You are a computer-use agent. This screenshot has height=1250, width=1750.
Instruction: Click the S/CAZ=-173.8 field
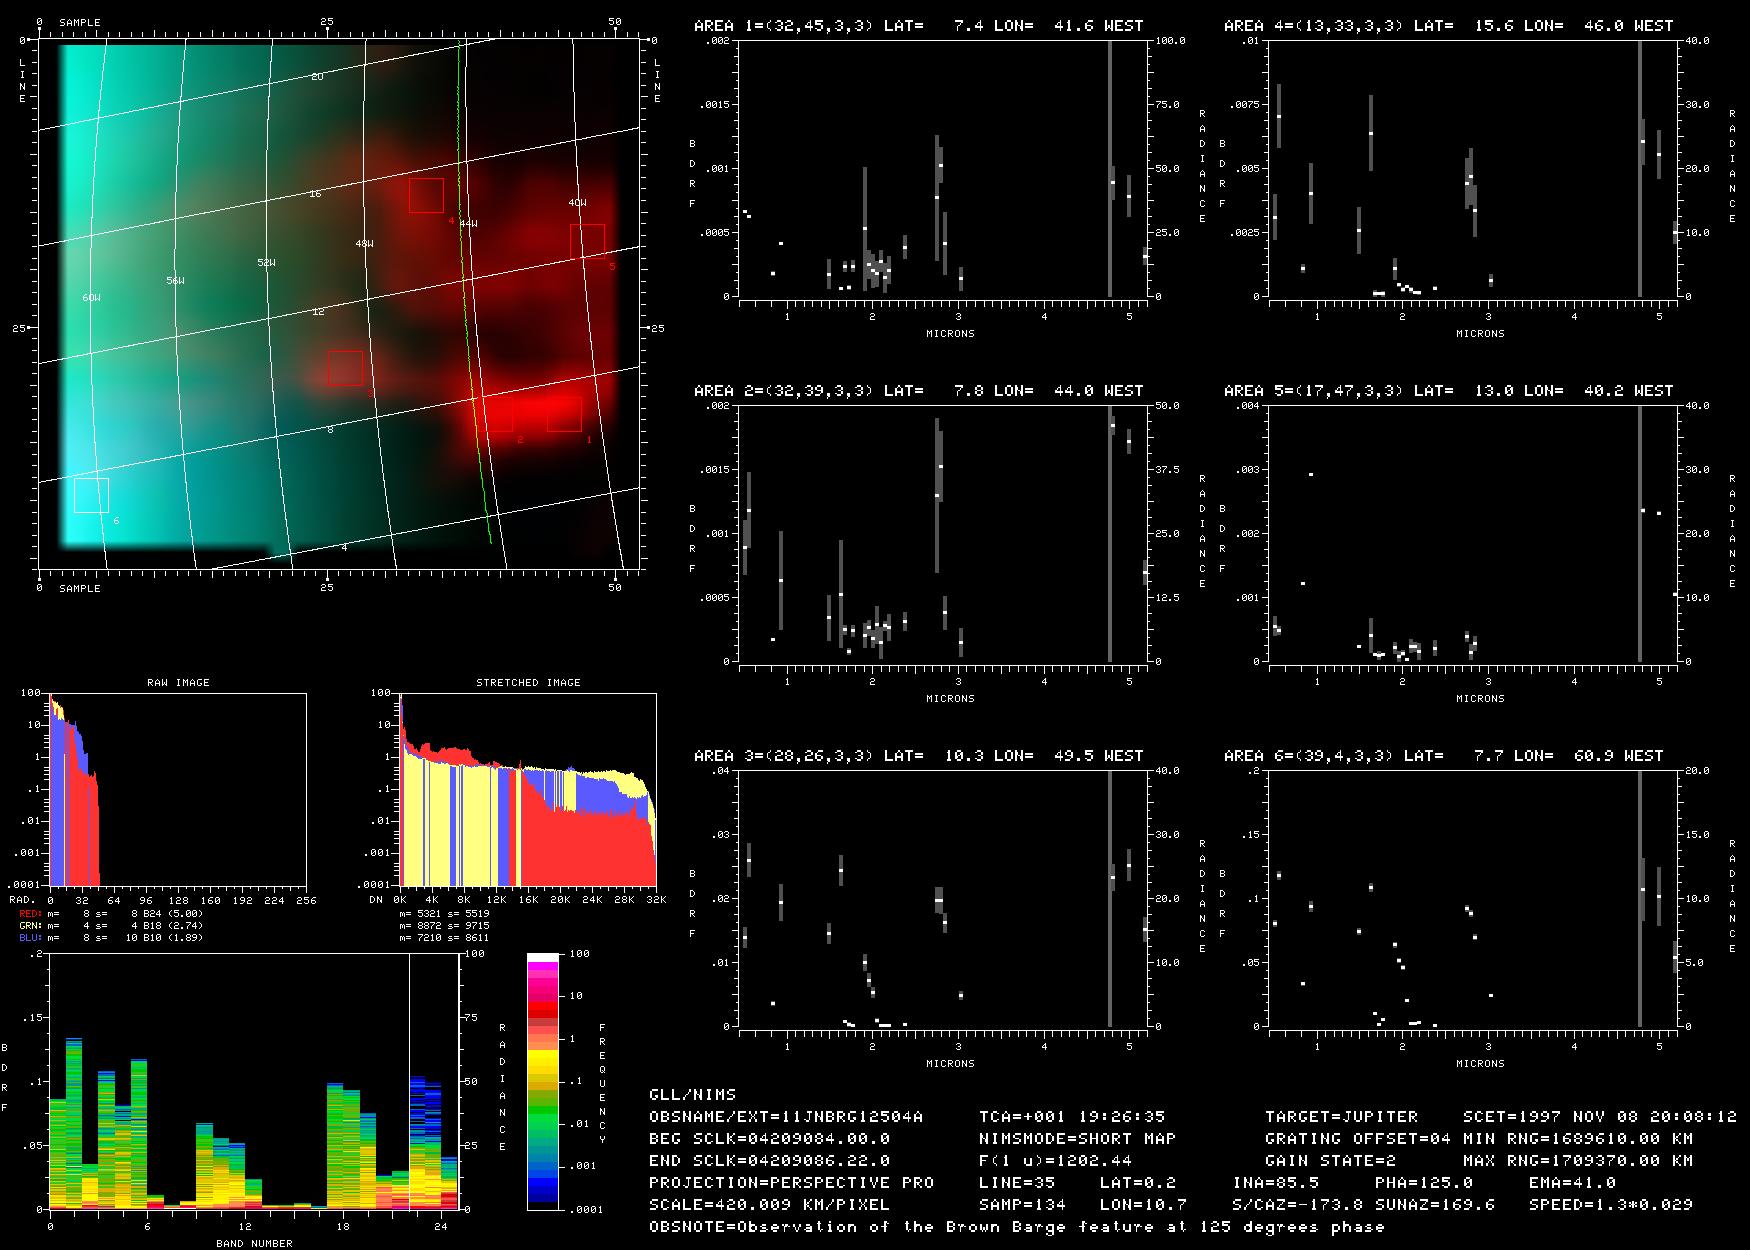coord(1297,1205)
